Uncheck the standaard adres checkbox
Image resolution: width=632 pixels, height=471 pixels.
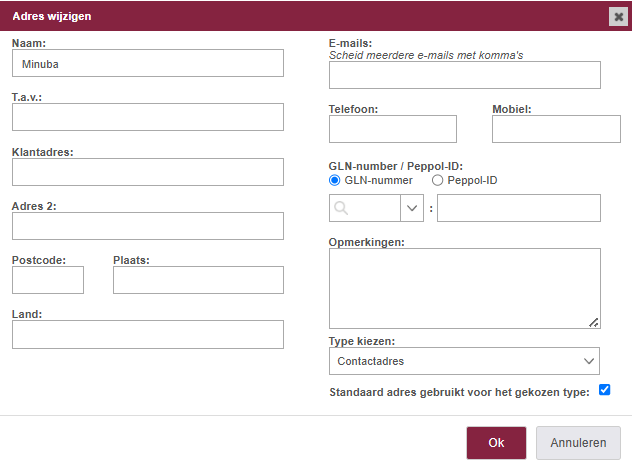click(x=604, y=390)
